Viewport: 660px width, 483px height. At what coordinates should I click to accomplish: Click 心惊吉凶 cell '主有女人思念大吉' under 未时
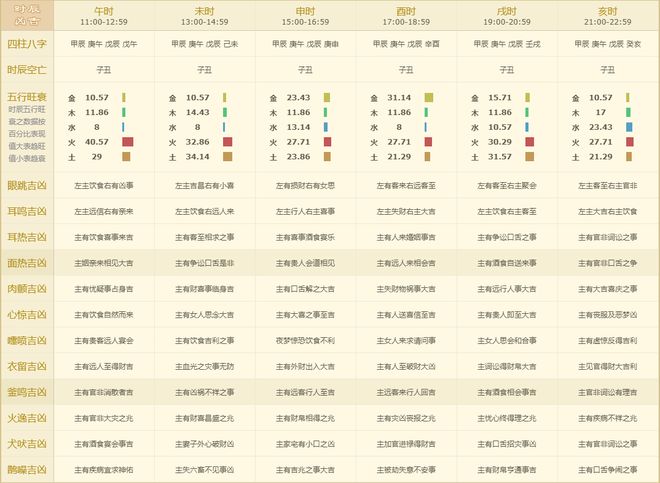[x=205, y=315]
